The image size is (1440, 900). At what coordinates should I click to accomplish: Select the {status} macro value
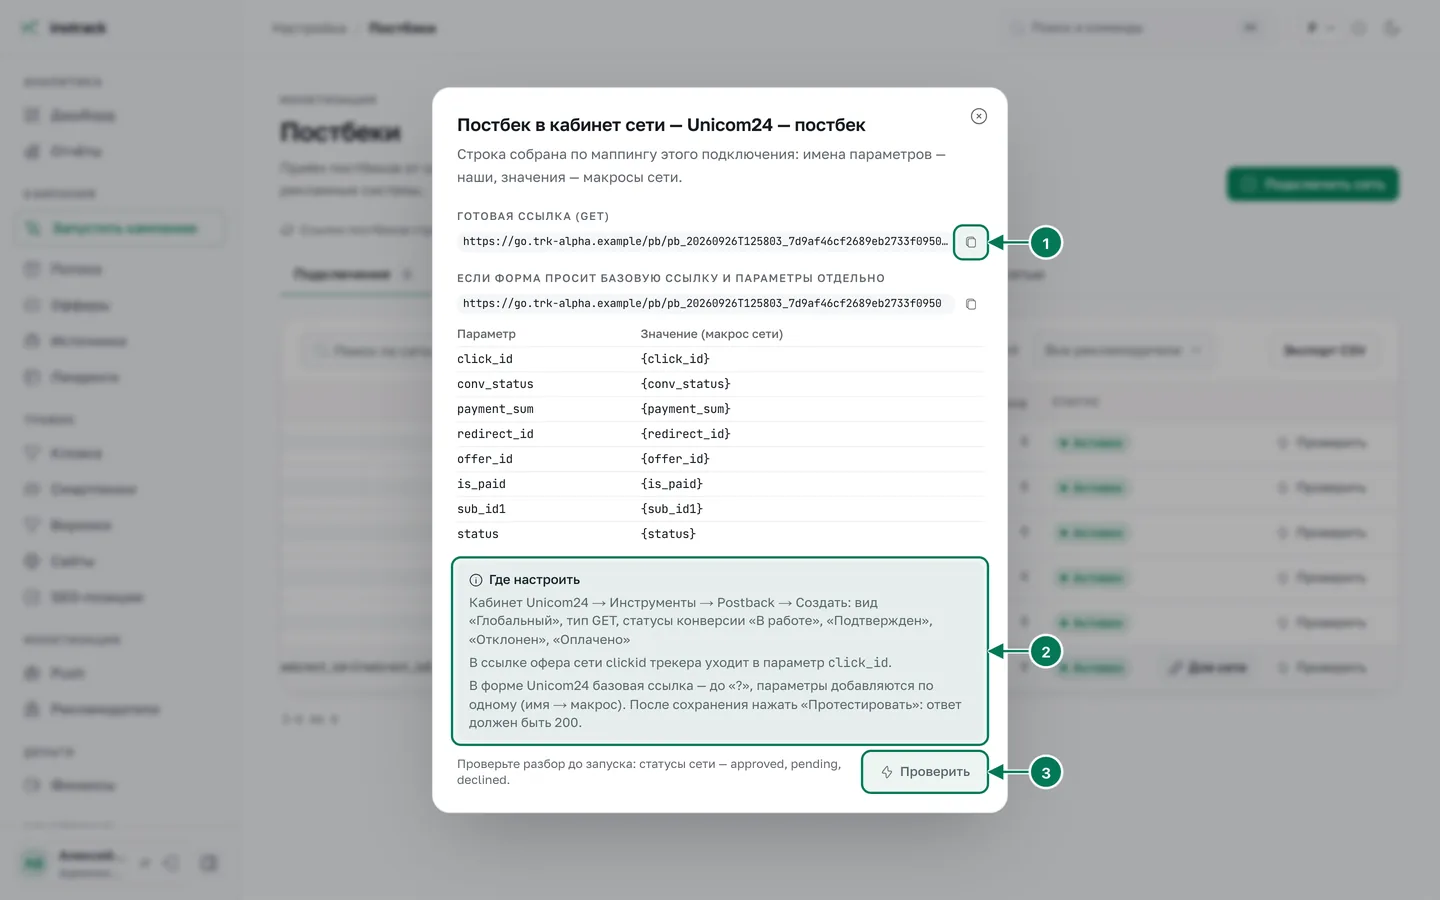[668, 534]
